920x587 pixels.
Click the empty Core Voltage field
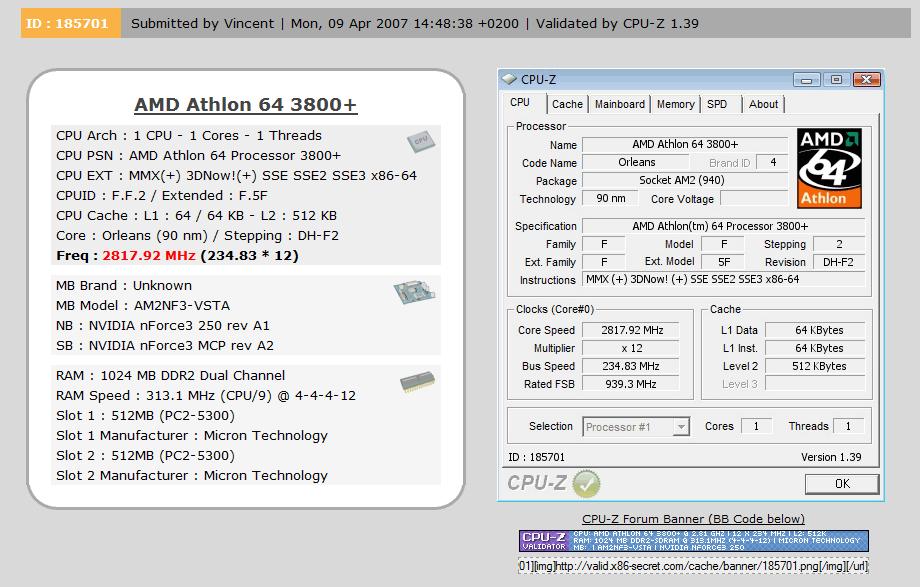pyautogui.click(x=754, y=198)
